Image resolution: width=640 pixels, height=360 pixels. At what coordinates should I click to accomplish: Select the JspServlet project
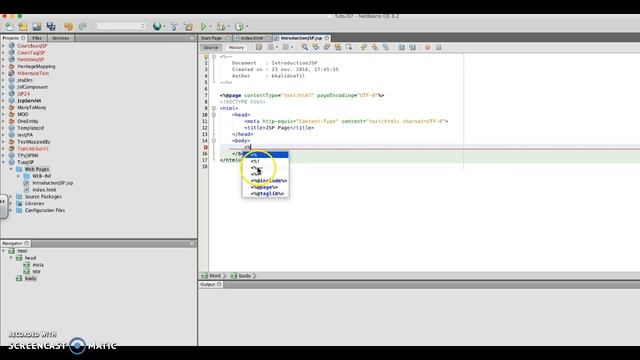click(29, 100)
